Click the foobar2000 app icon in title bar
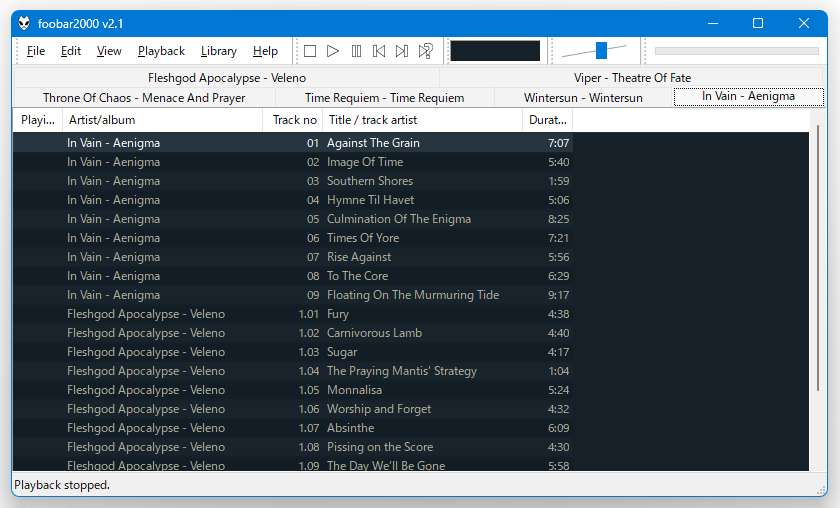This screenshot has height=508, width=840. pos(24,23)
